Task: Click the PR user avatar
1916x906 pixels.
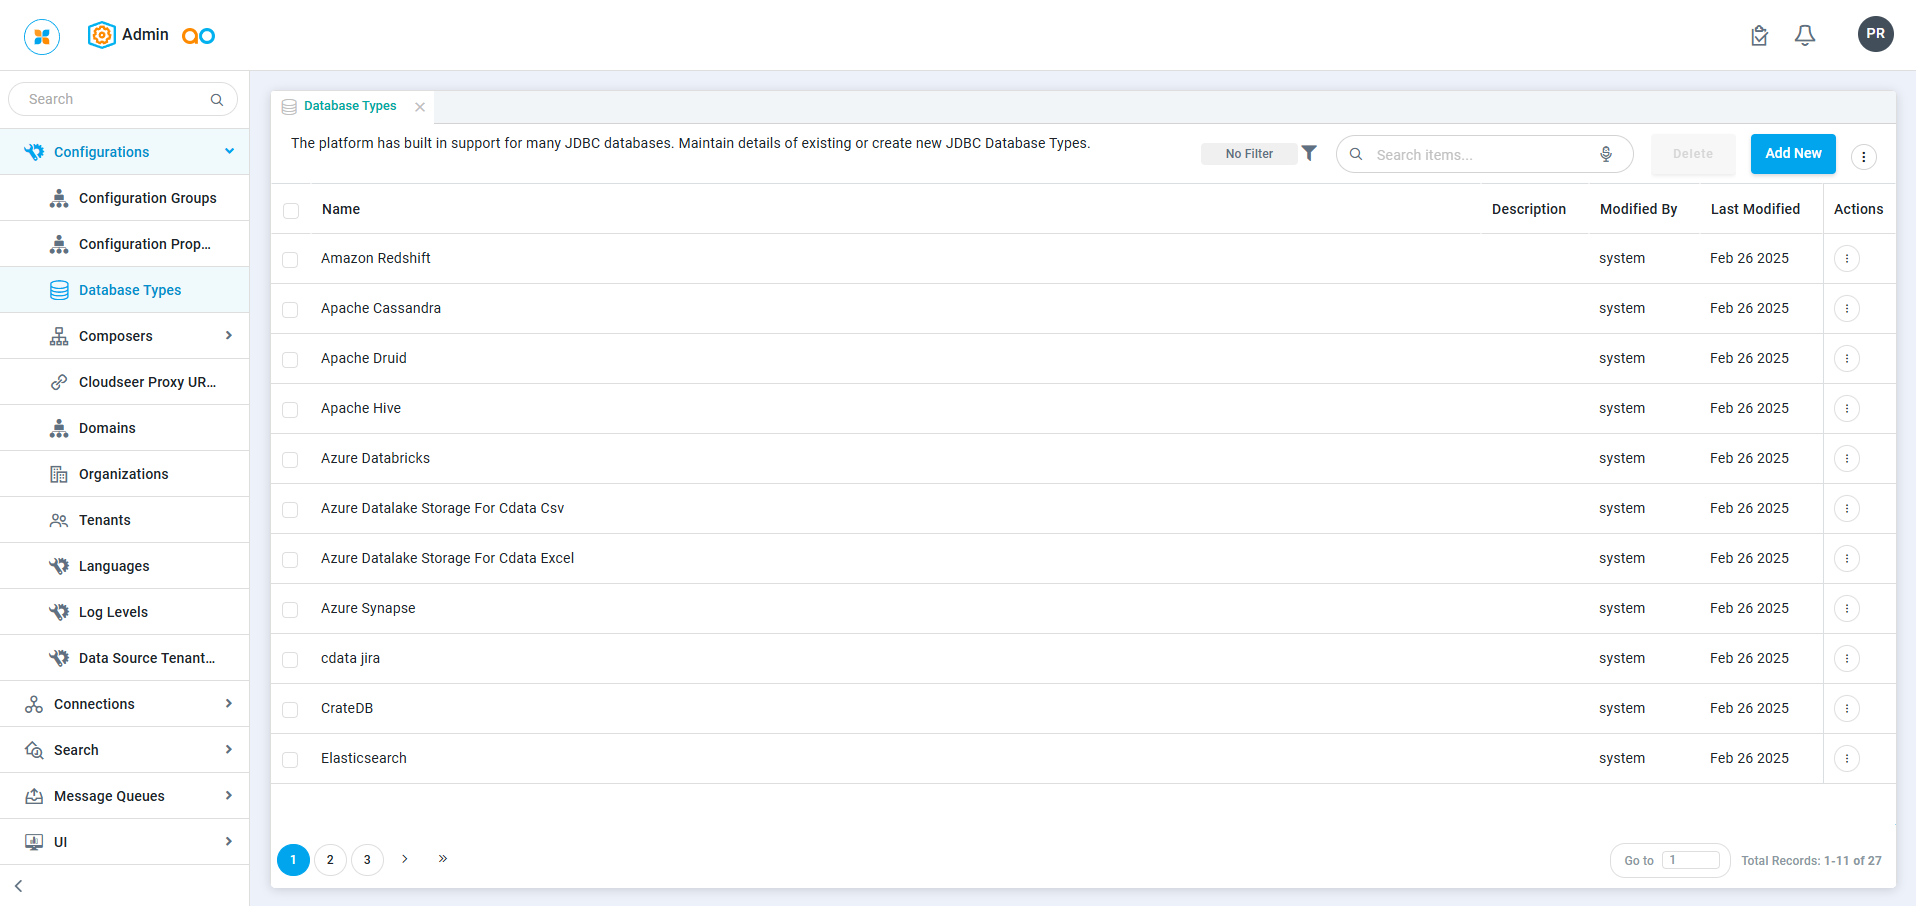Action: pos(1875,34)
